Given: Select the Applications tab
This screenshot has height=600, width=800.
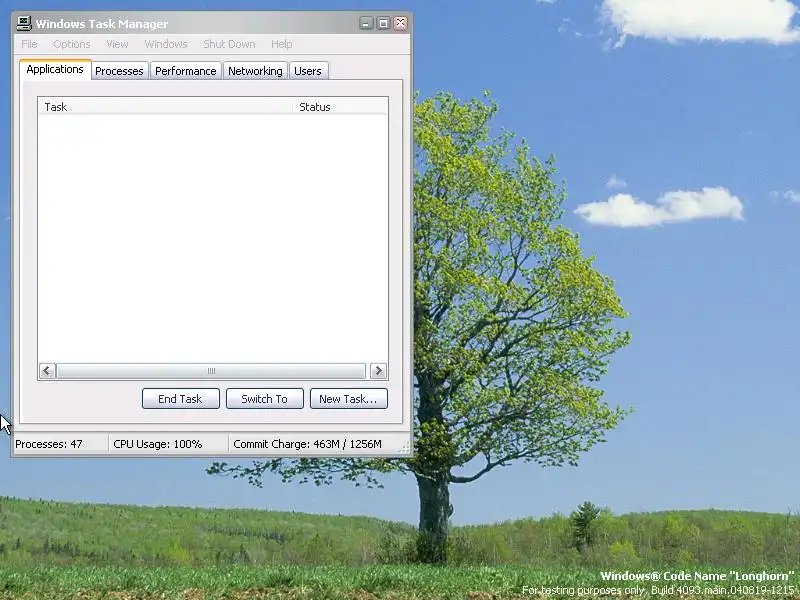Looking at the screenshot, I should coord(55,69).
